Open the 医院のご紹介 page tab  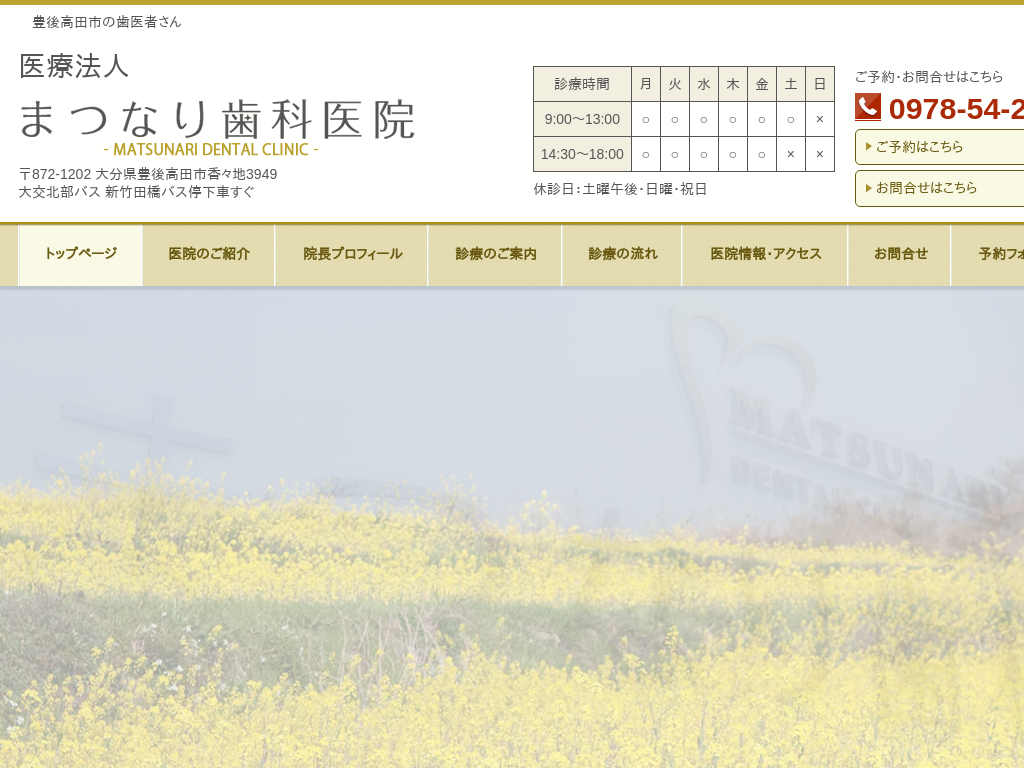click(208, 254)
